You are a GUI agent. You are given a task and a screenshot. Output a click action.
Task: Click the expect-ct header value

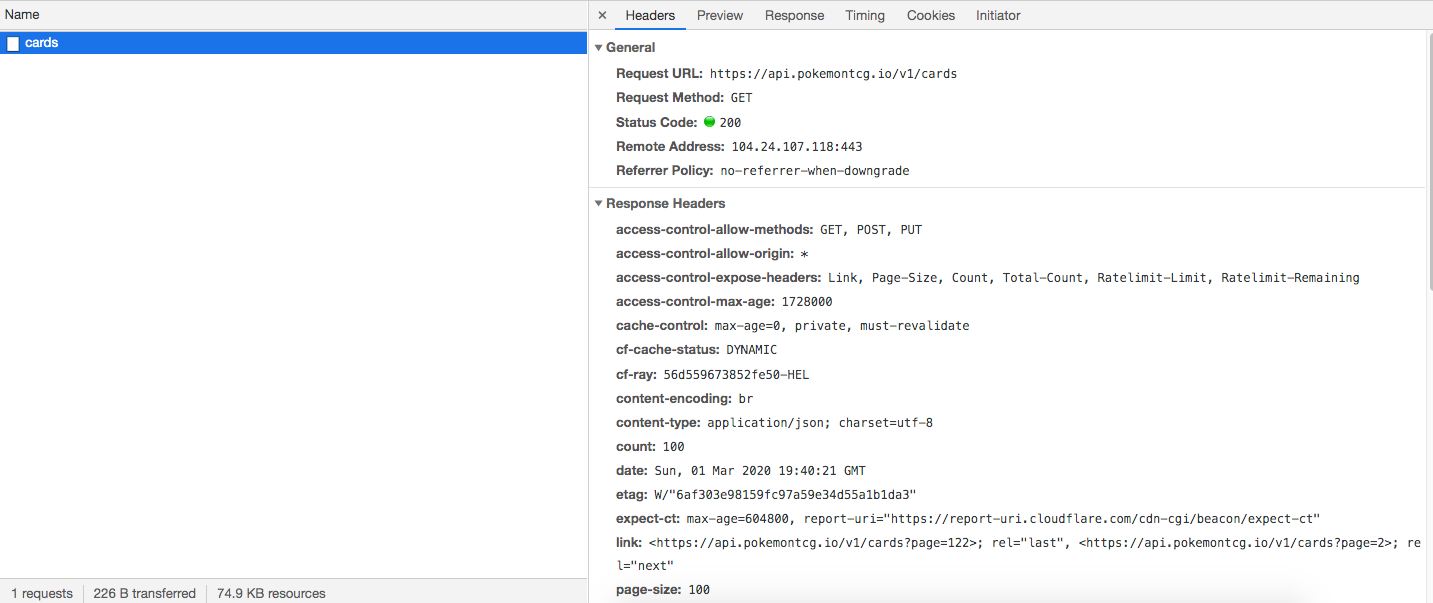tap(1003, 519)
